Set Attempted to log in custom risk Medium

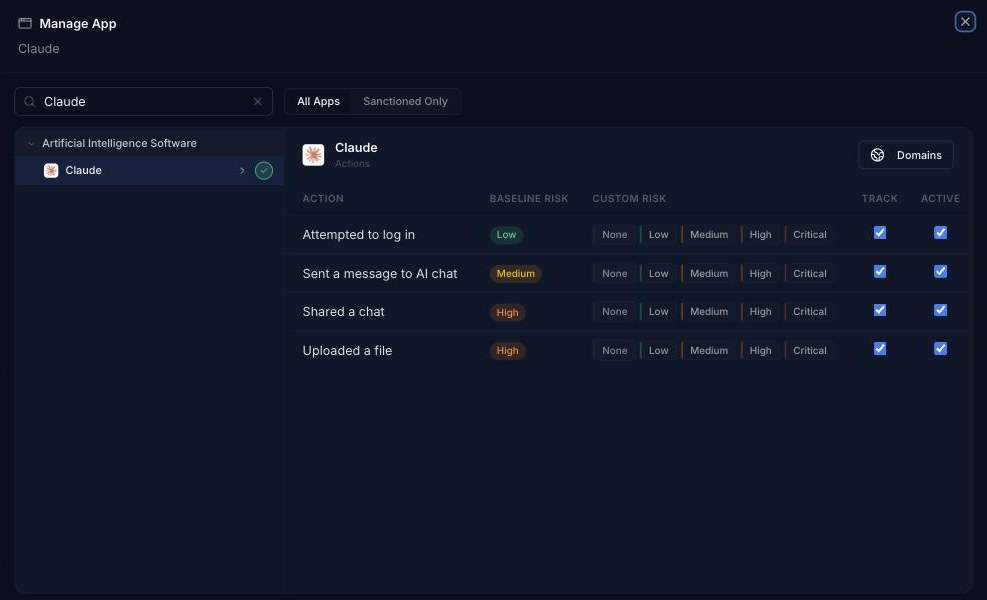[x=709, y=234]
